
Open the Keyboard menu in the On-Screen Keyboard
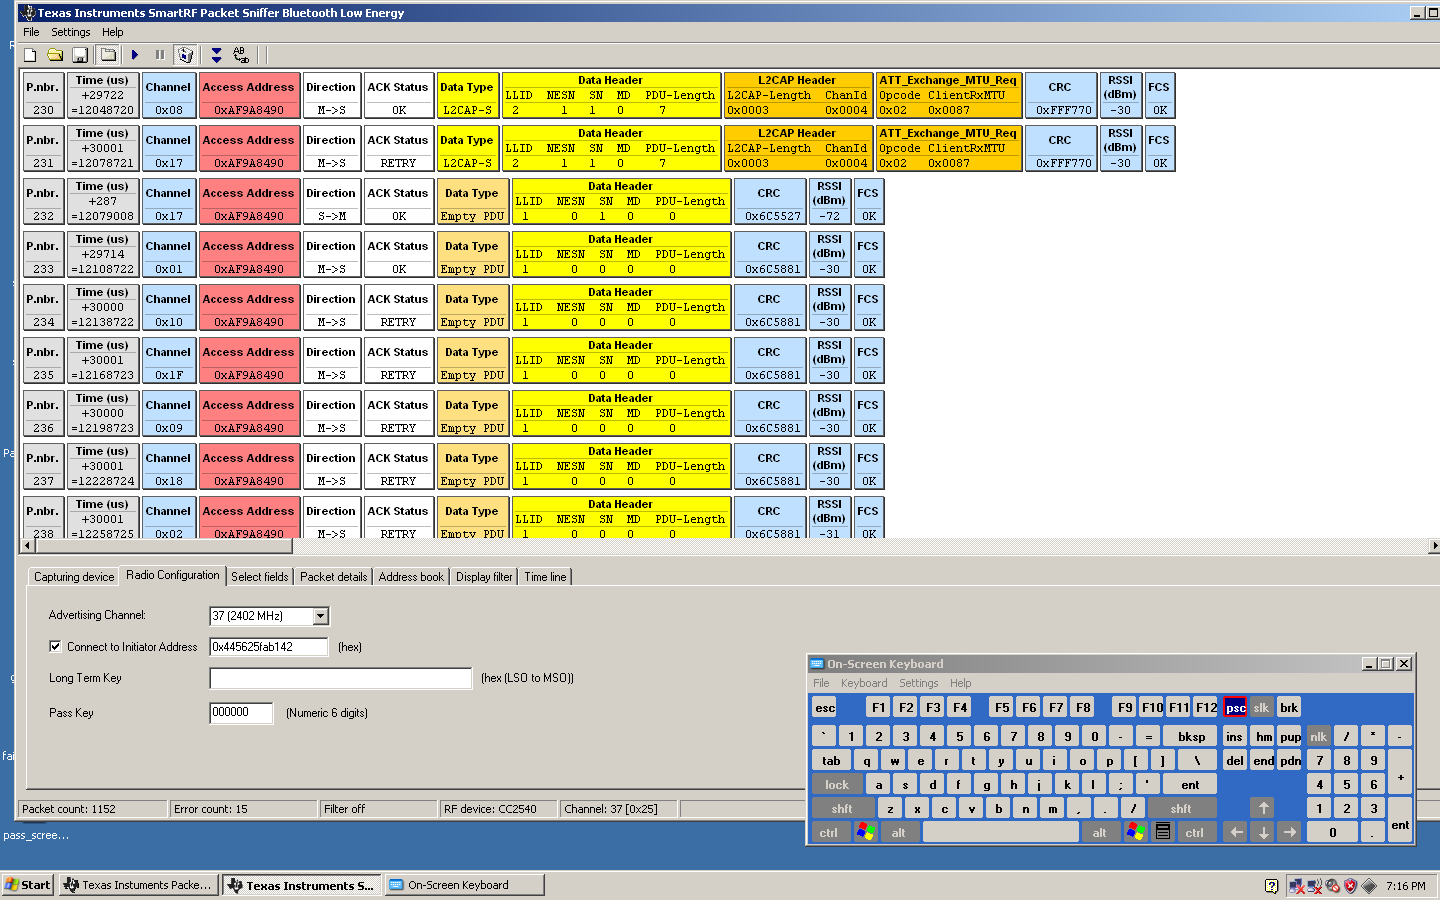864,683
